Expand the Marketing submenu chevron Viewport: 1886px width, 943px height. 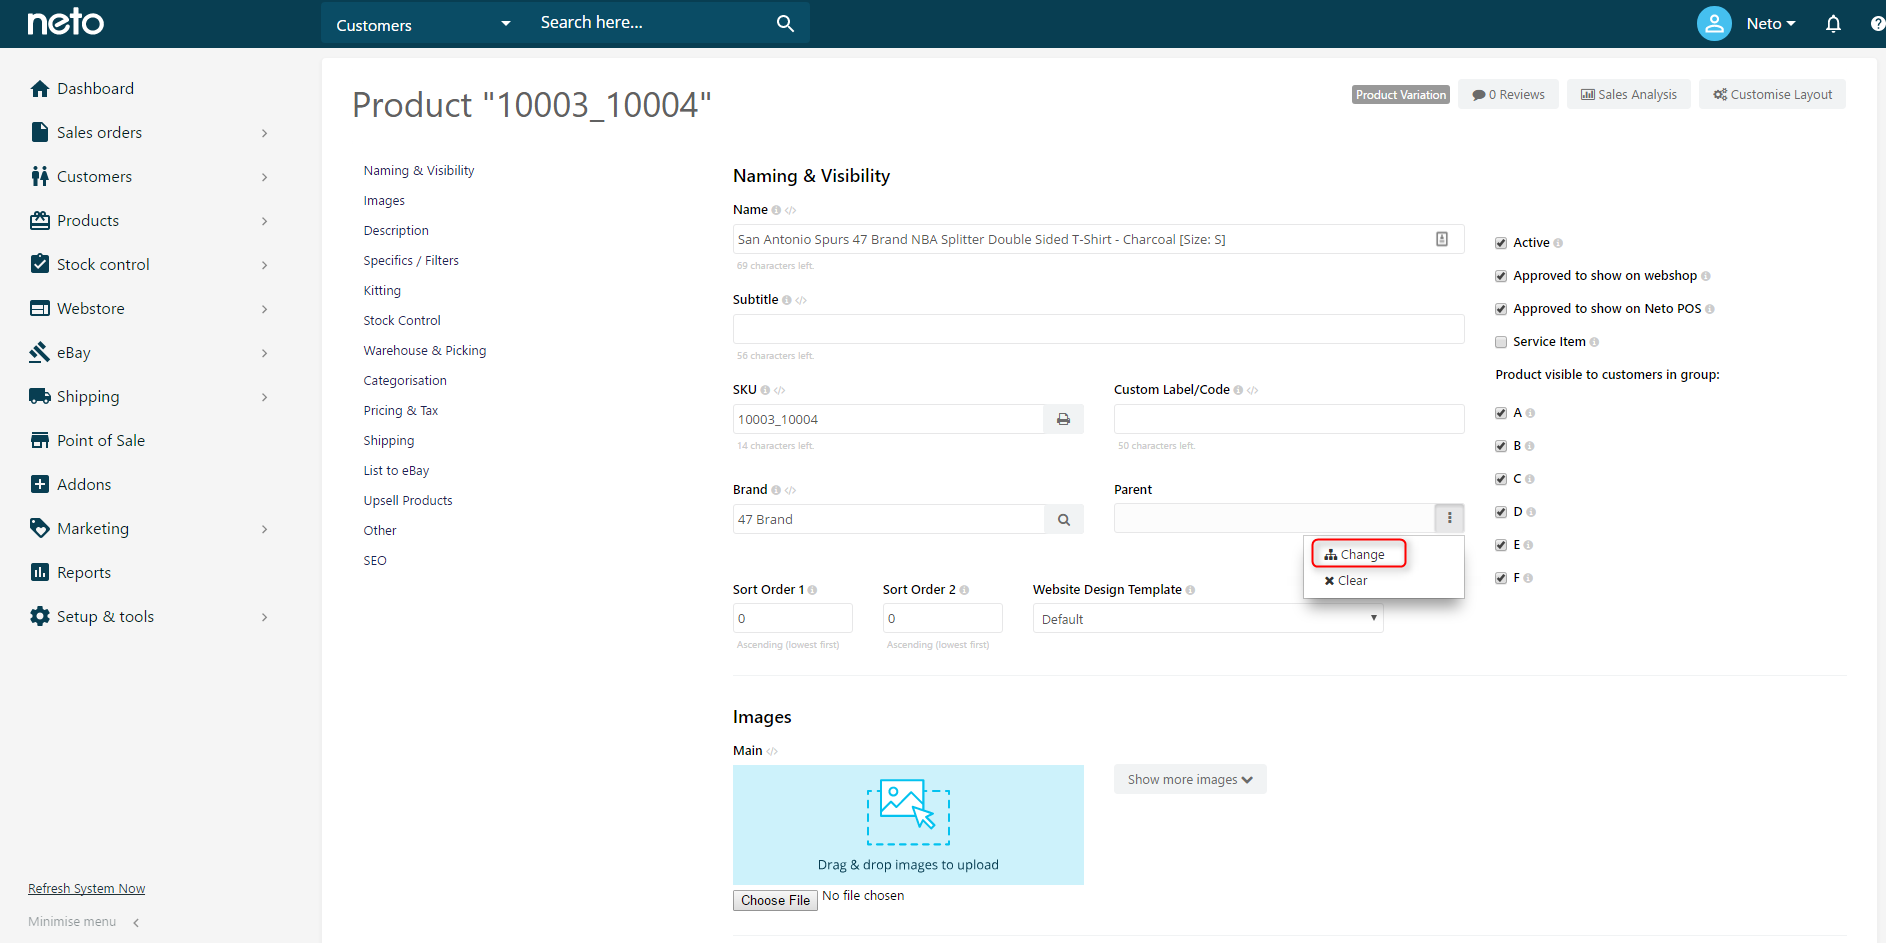(264, 529)
